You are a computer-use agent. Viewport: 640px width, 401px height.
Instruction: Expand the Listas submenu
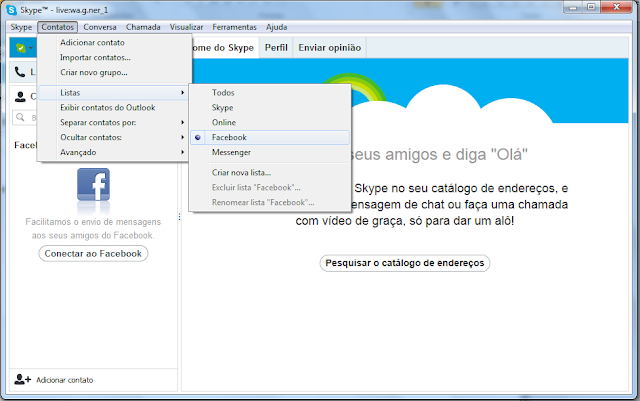pyautogui.click(x=115, y=93)
